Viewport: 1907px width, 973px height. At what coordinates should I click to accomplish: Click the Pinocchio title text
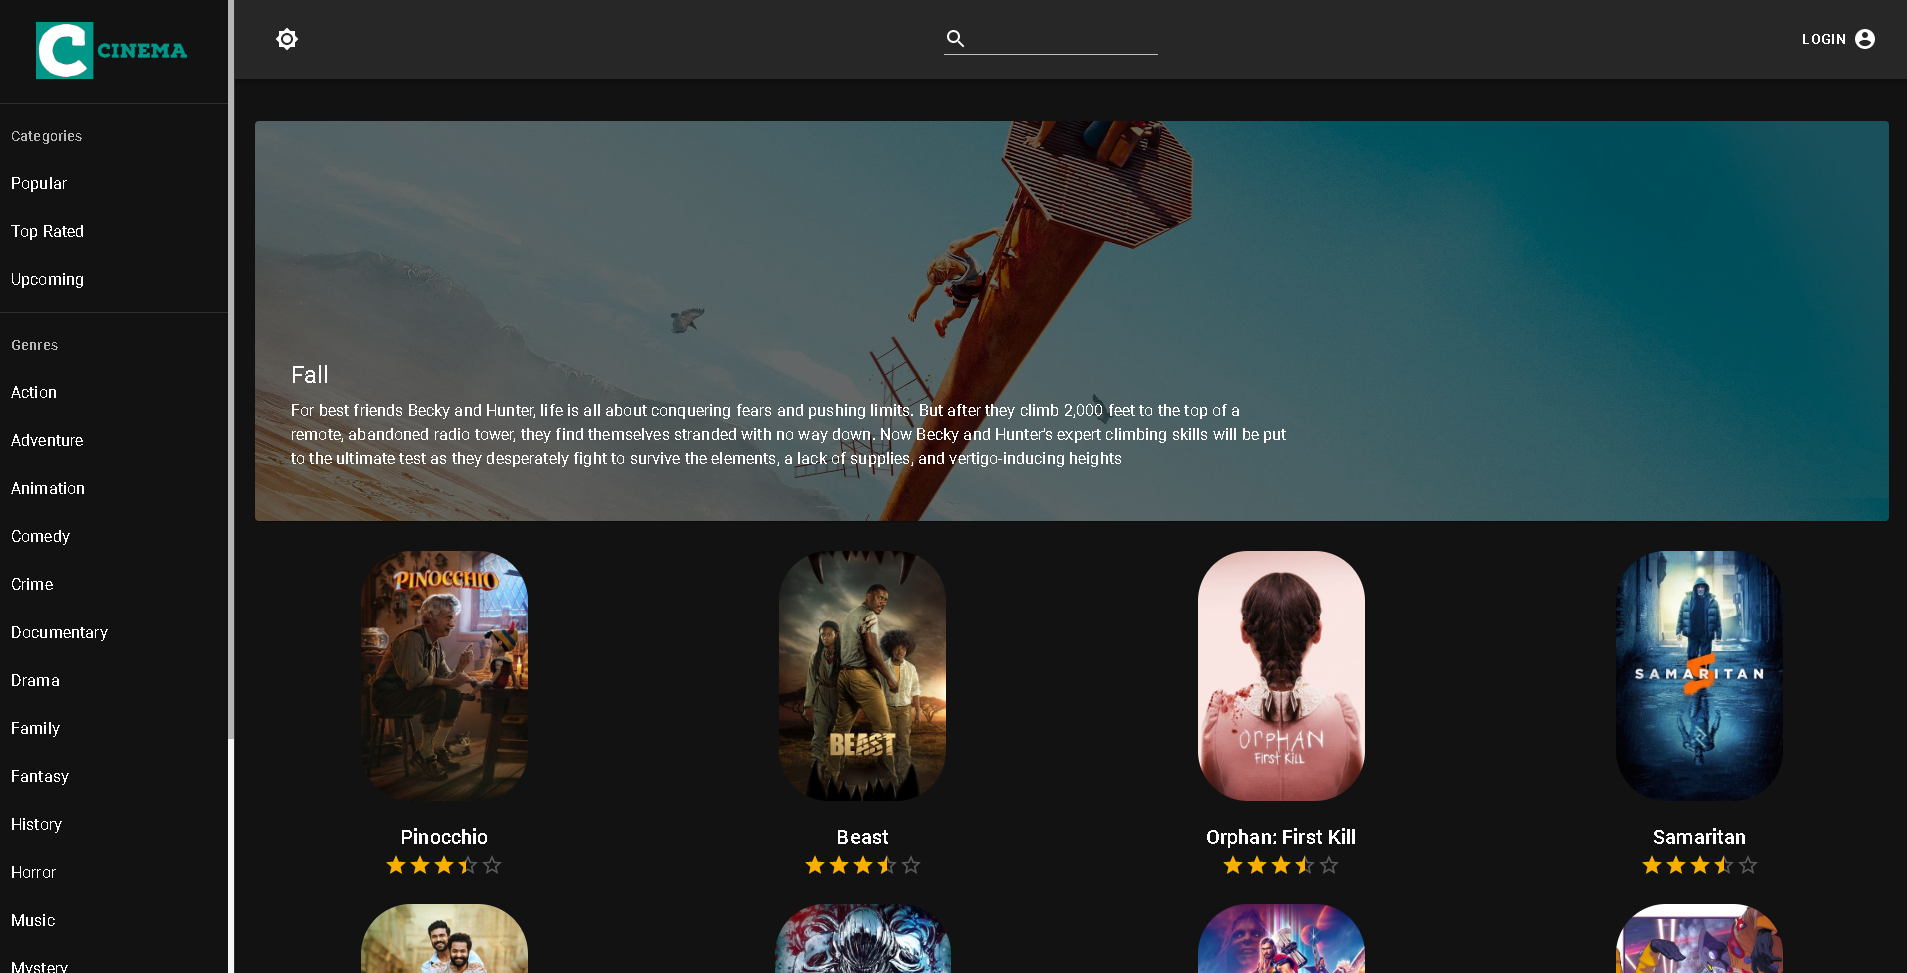(444, 837)
